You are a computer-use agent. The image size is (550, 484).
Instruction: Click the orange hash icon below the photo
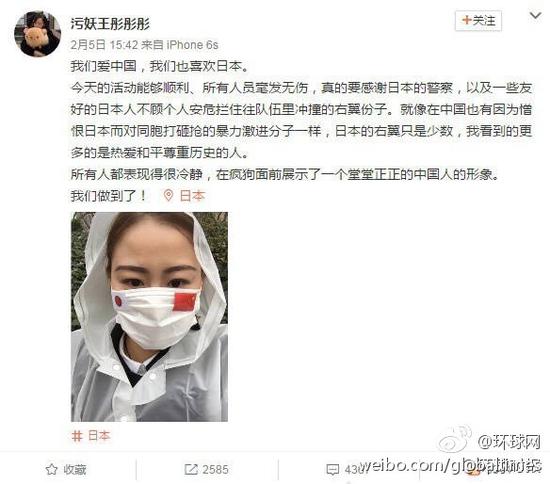[x=77, y=436]
